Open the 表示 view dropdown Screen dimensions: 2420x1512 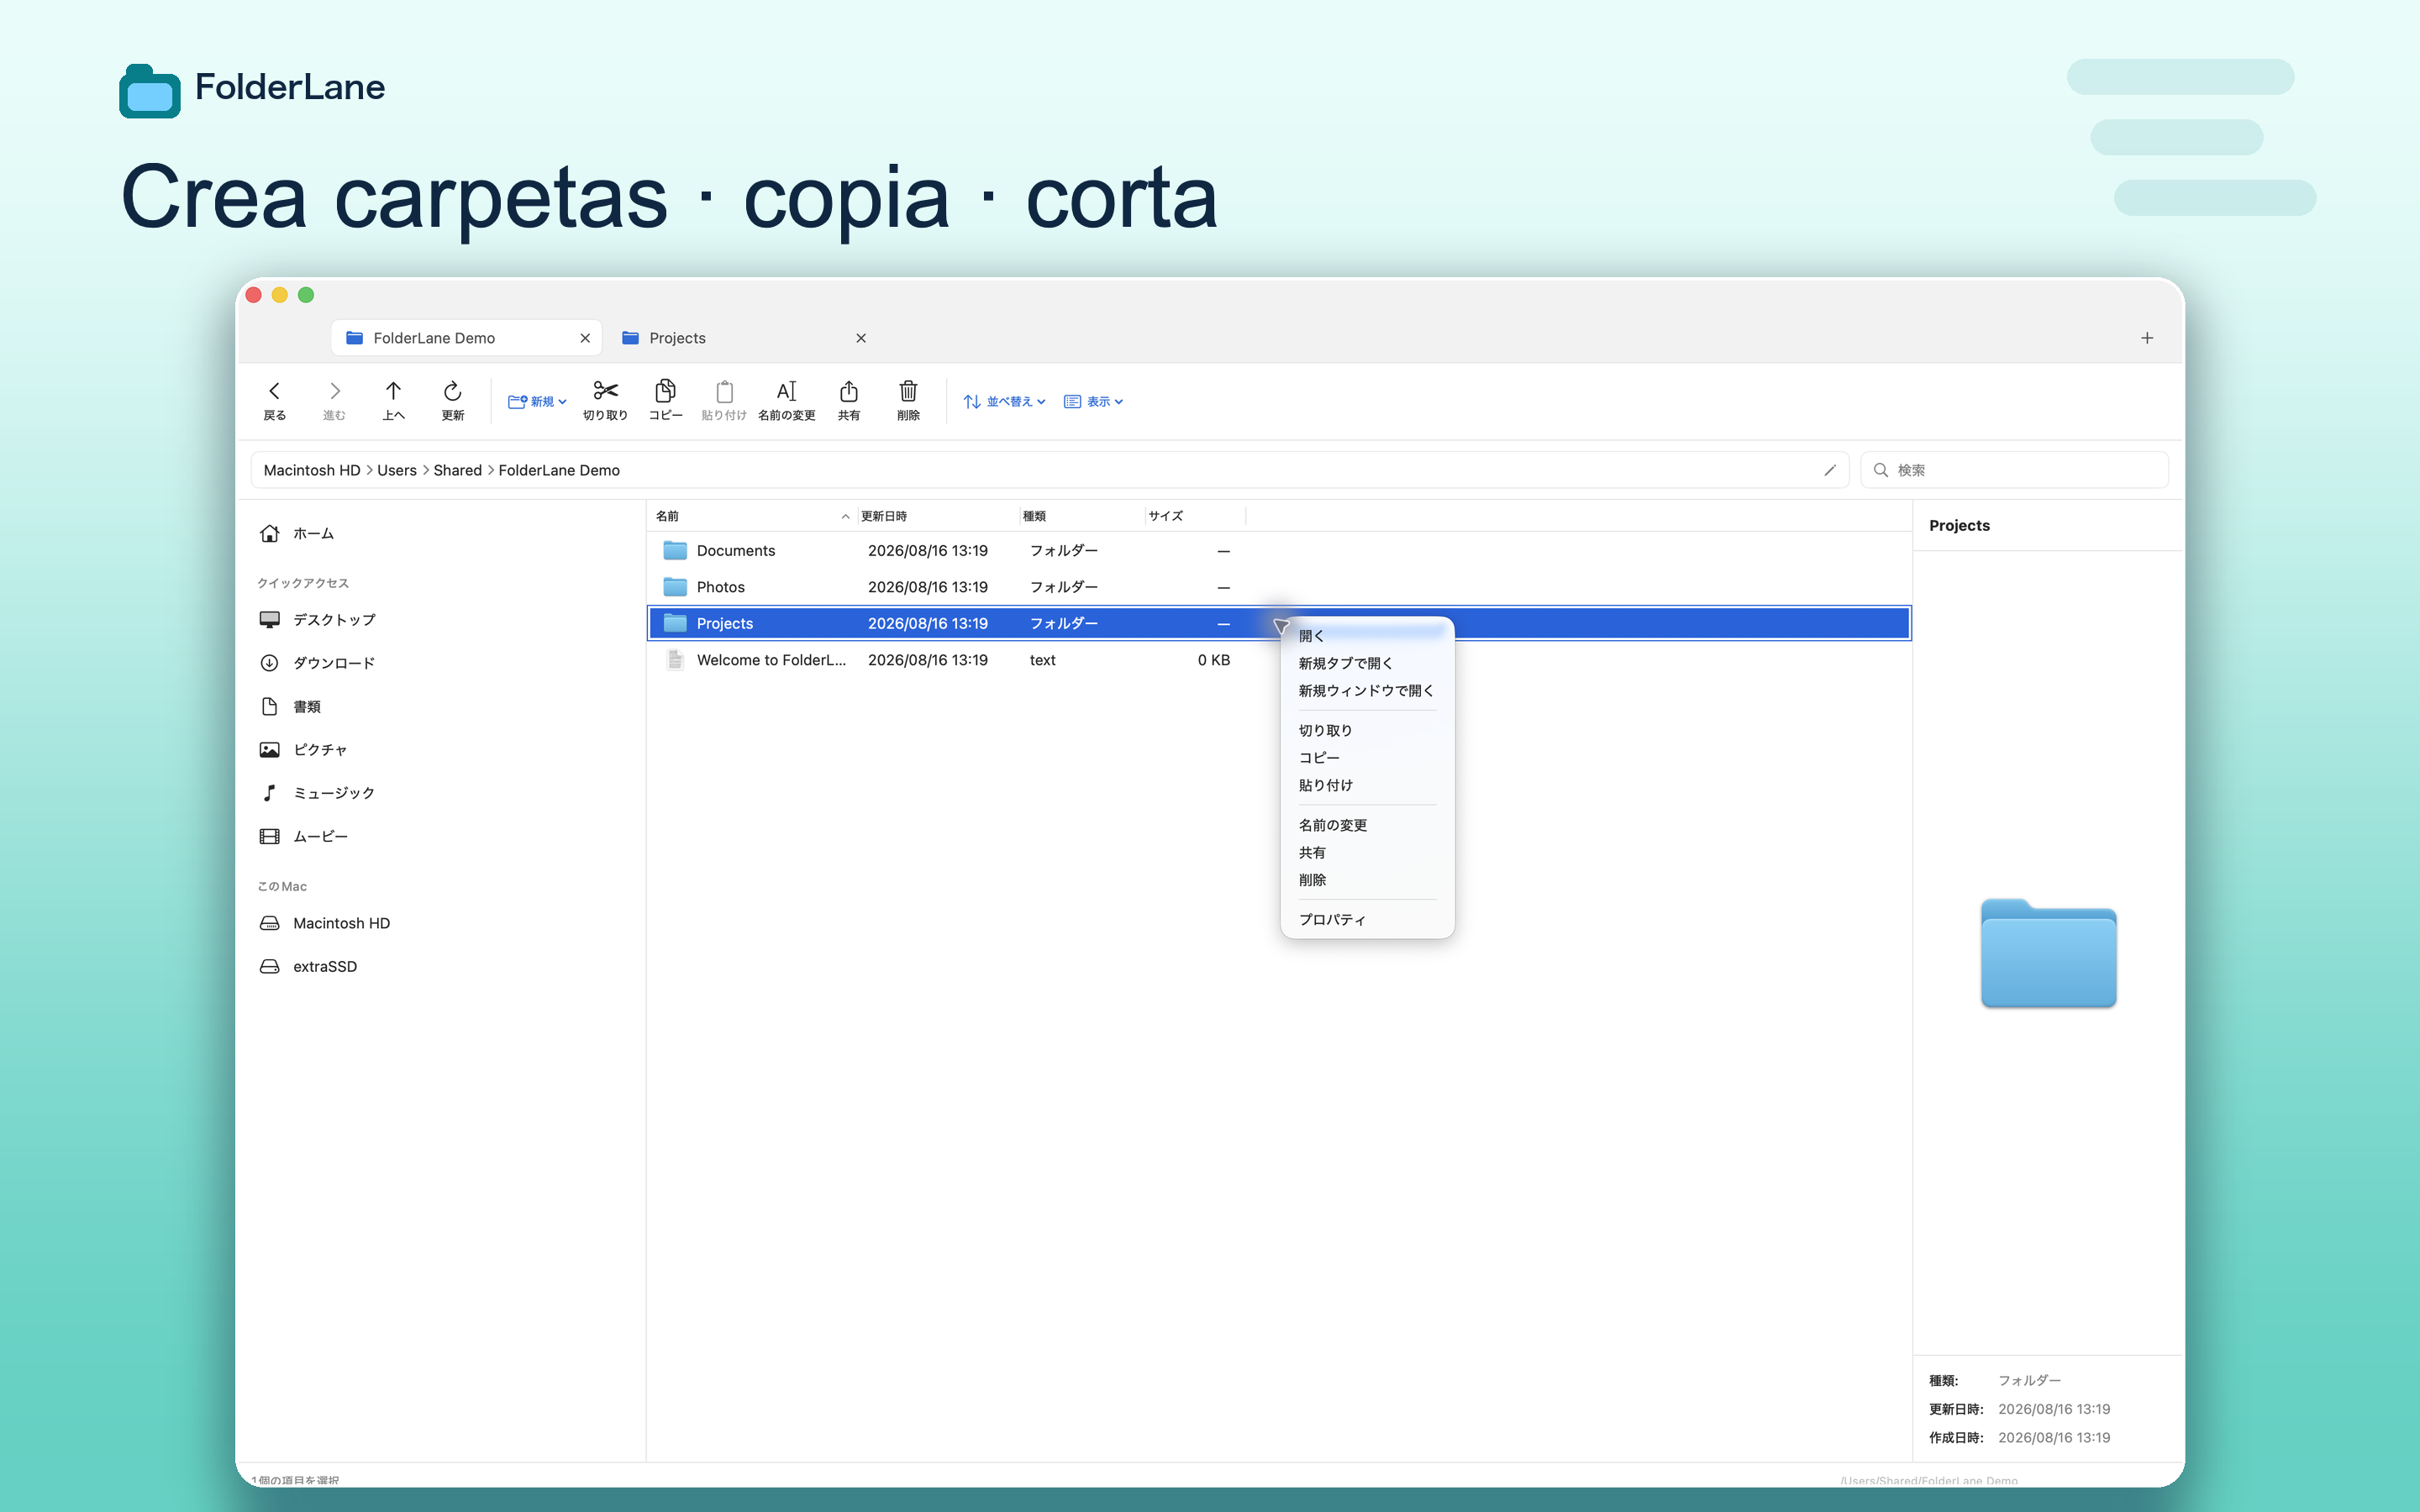(1093, 401)
